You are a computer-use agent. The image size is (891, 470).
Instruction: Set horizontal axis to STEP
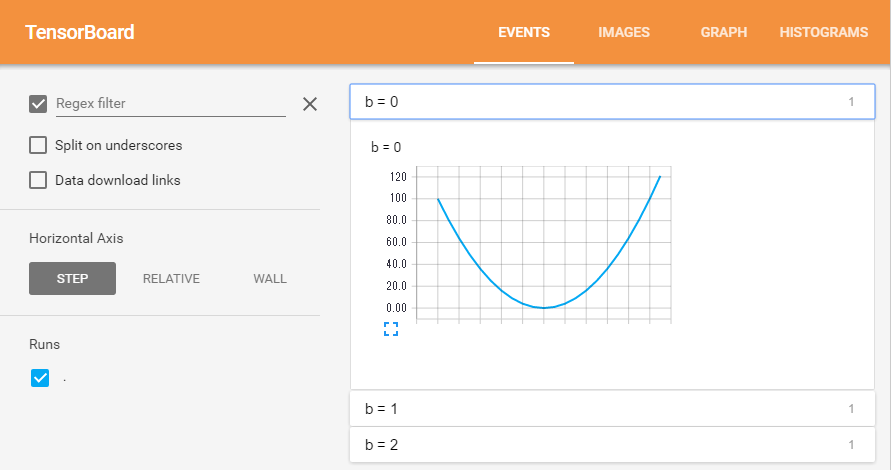72,278
